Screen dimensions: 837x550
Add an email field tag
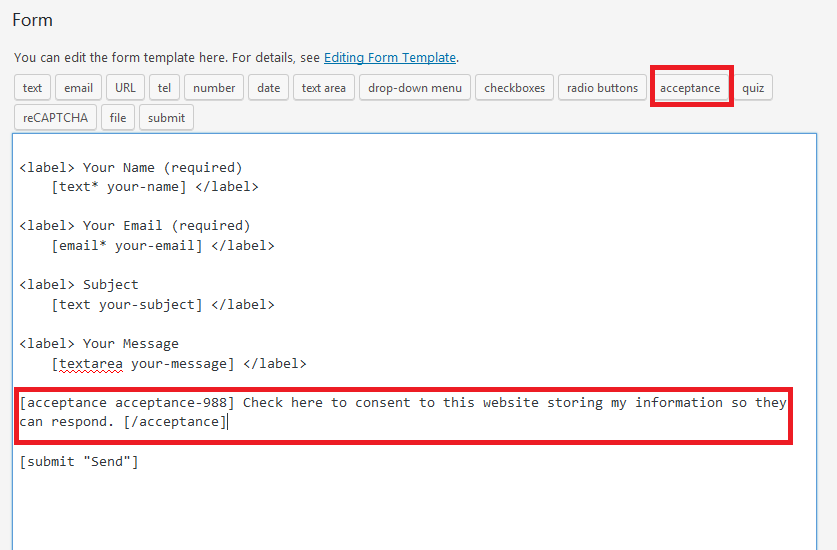(x=78, y=88)
